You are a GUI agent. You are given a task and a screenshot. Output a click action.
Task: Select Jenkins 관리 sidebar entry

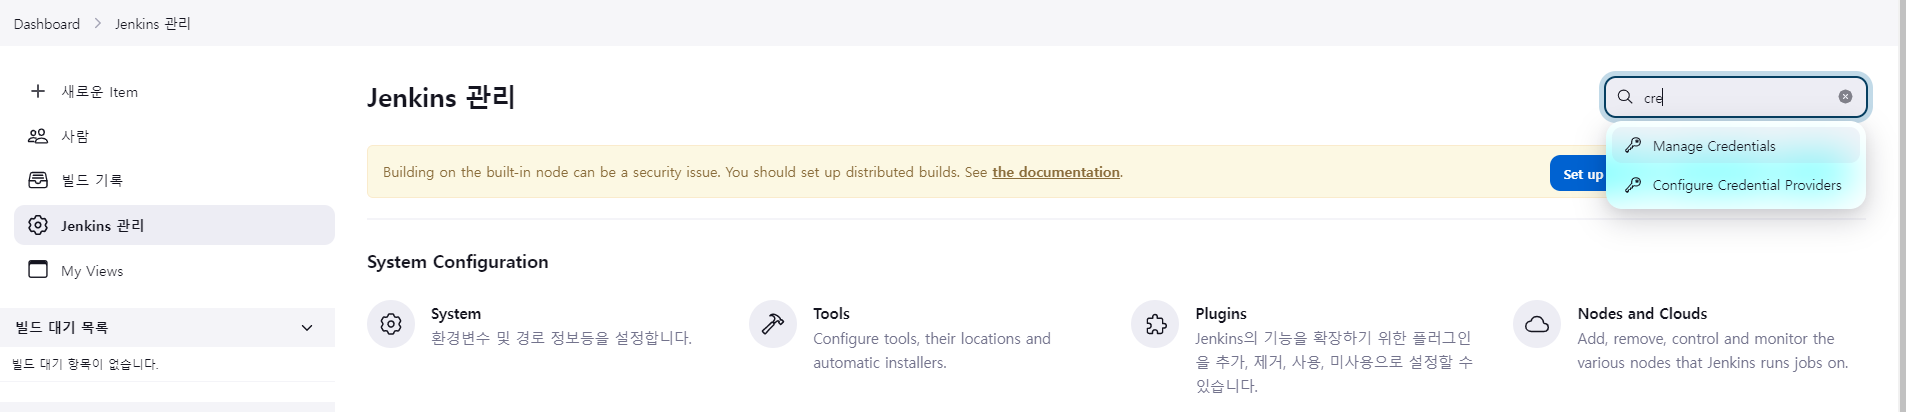[174, 225]
